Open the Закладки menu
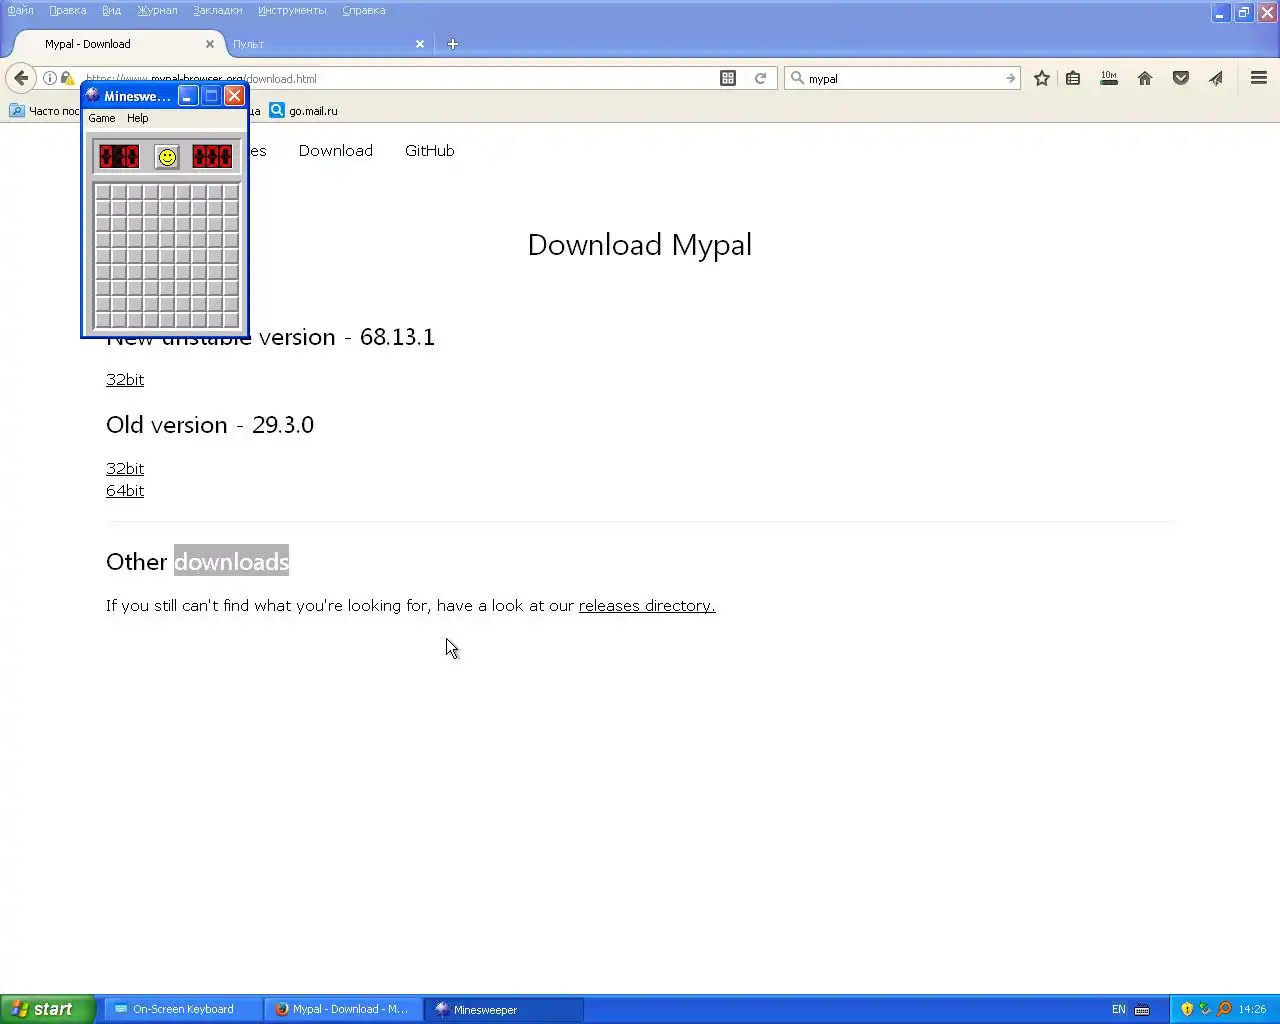This screenshot has width=1280, height=1024. pos(218,10)
